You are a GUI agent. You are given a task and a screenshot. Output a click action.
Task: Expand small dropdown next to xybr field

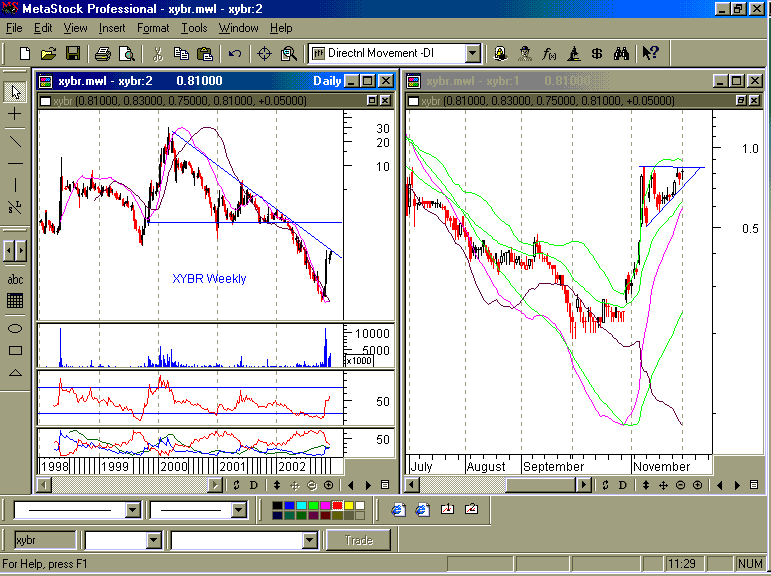(x=153, y=541)
